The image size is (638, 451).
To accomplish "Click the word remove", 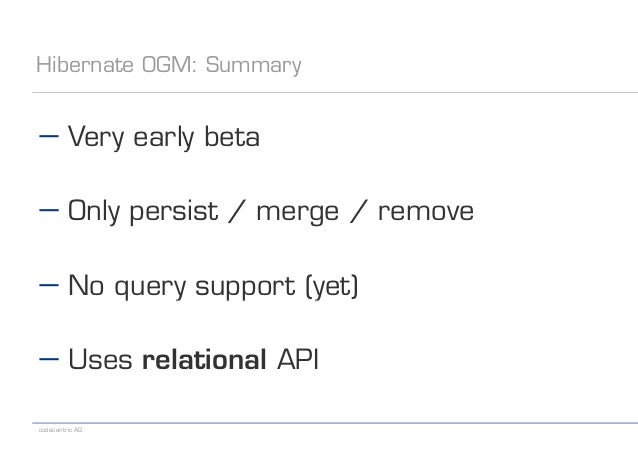I will click(x=426, y=212).
